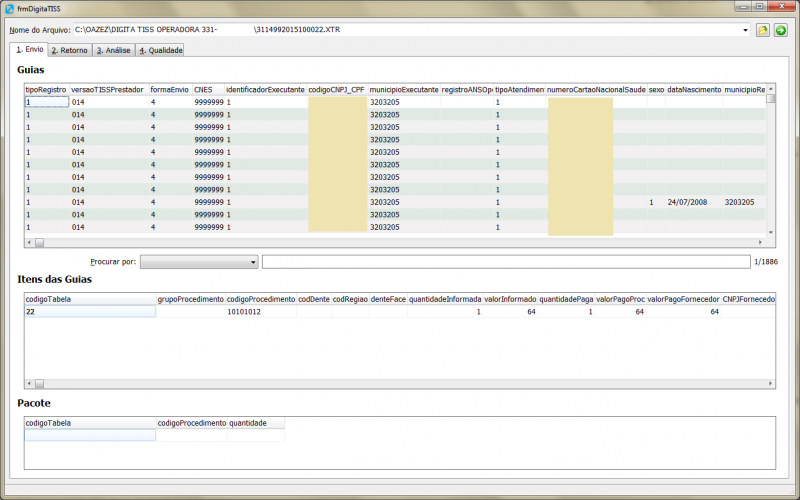Click the dataNascimento column header
The height and width of the screenshot is (500, 800).
click(x=694, y=90)
